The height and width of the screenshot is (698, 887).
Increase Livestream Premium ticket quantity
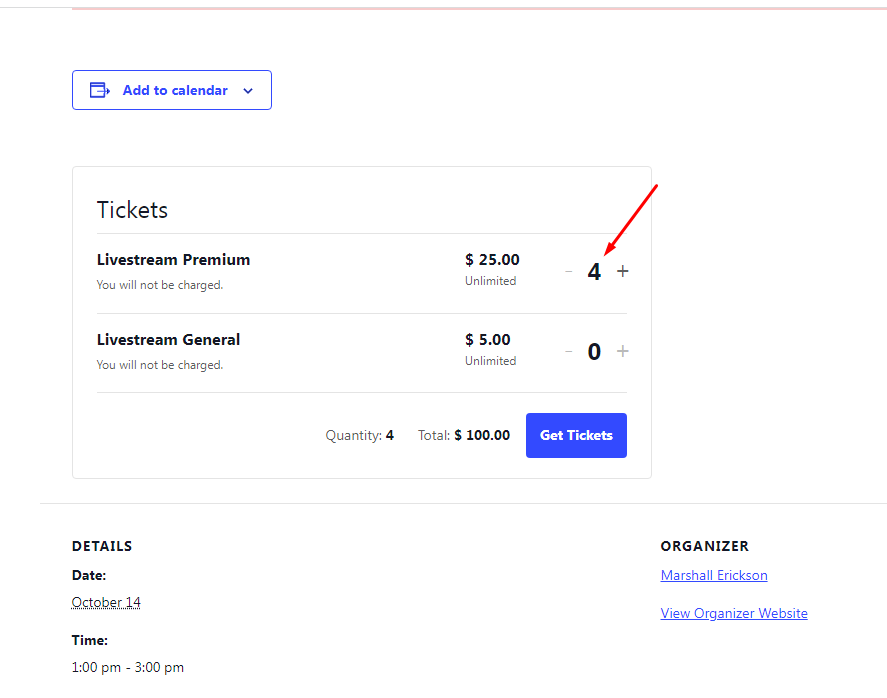tap(622, 272)
